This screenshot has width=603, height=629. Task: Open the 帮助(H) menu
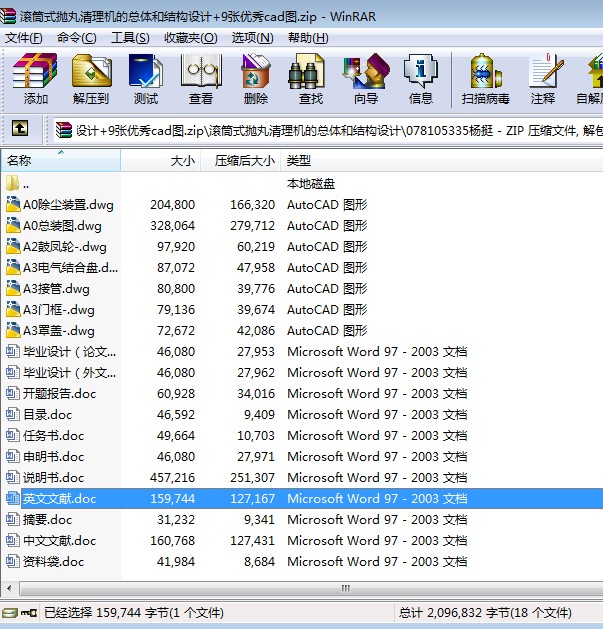click(x=308, y=38)
